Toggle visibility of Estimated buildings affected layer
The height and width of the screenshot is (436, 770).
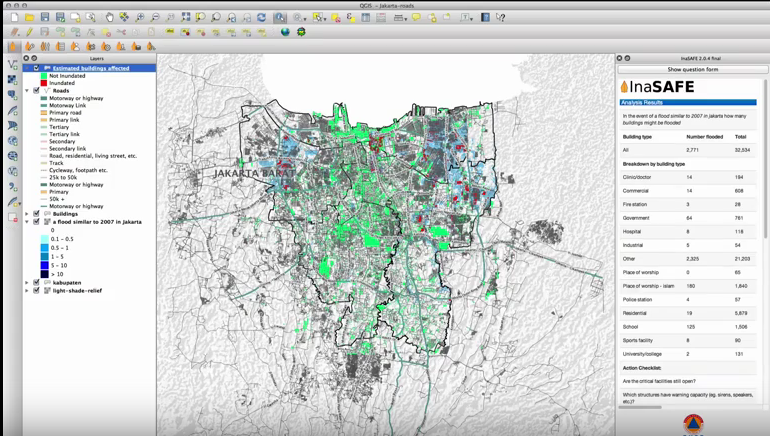(36, 68)
